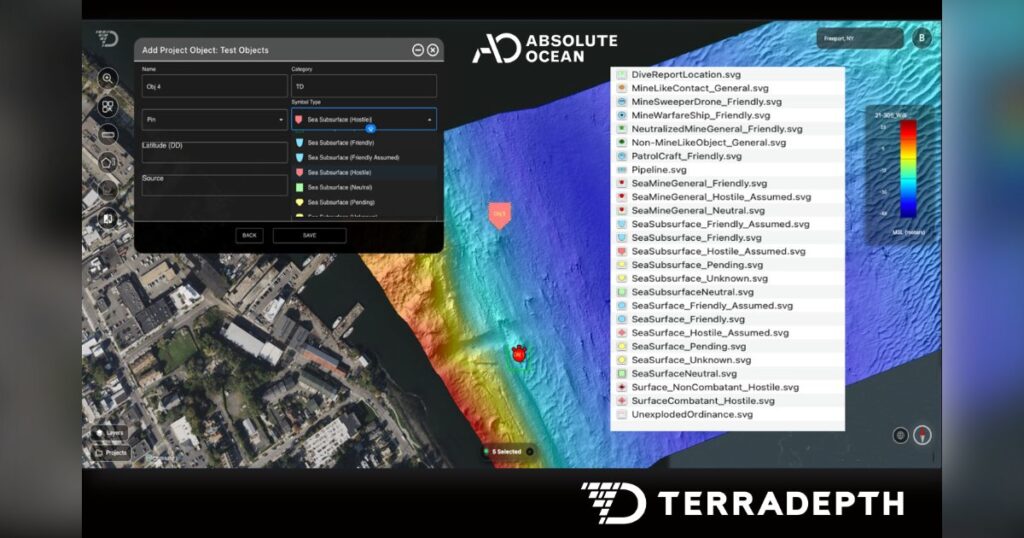
Task: Click the SurfaceCombatant_Hostile.svg icon
Action: [622, 401]
